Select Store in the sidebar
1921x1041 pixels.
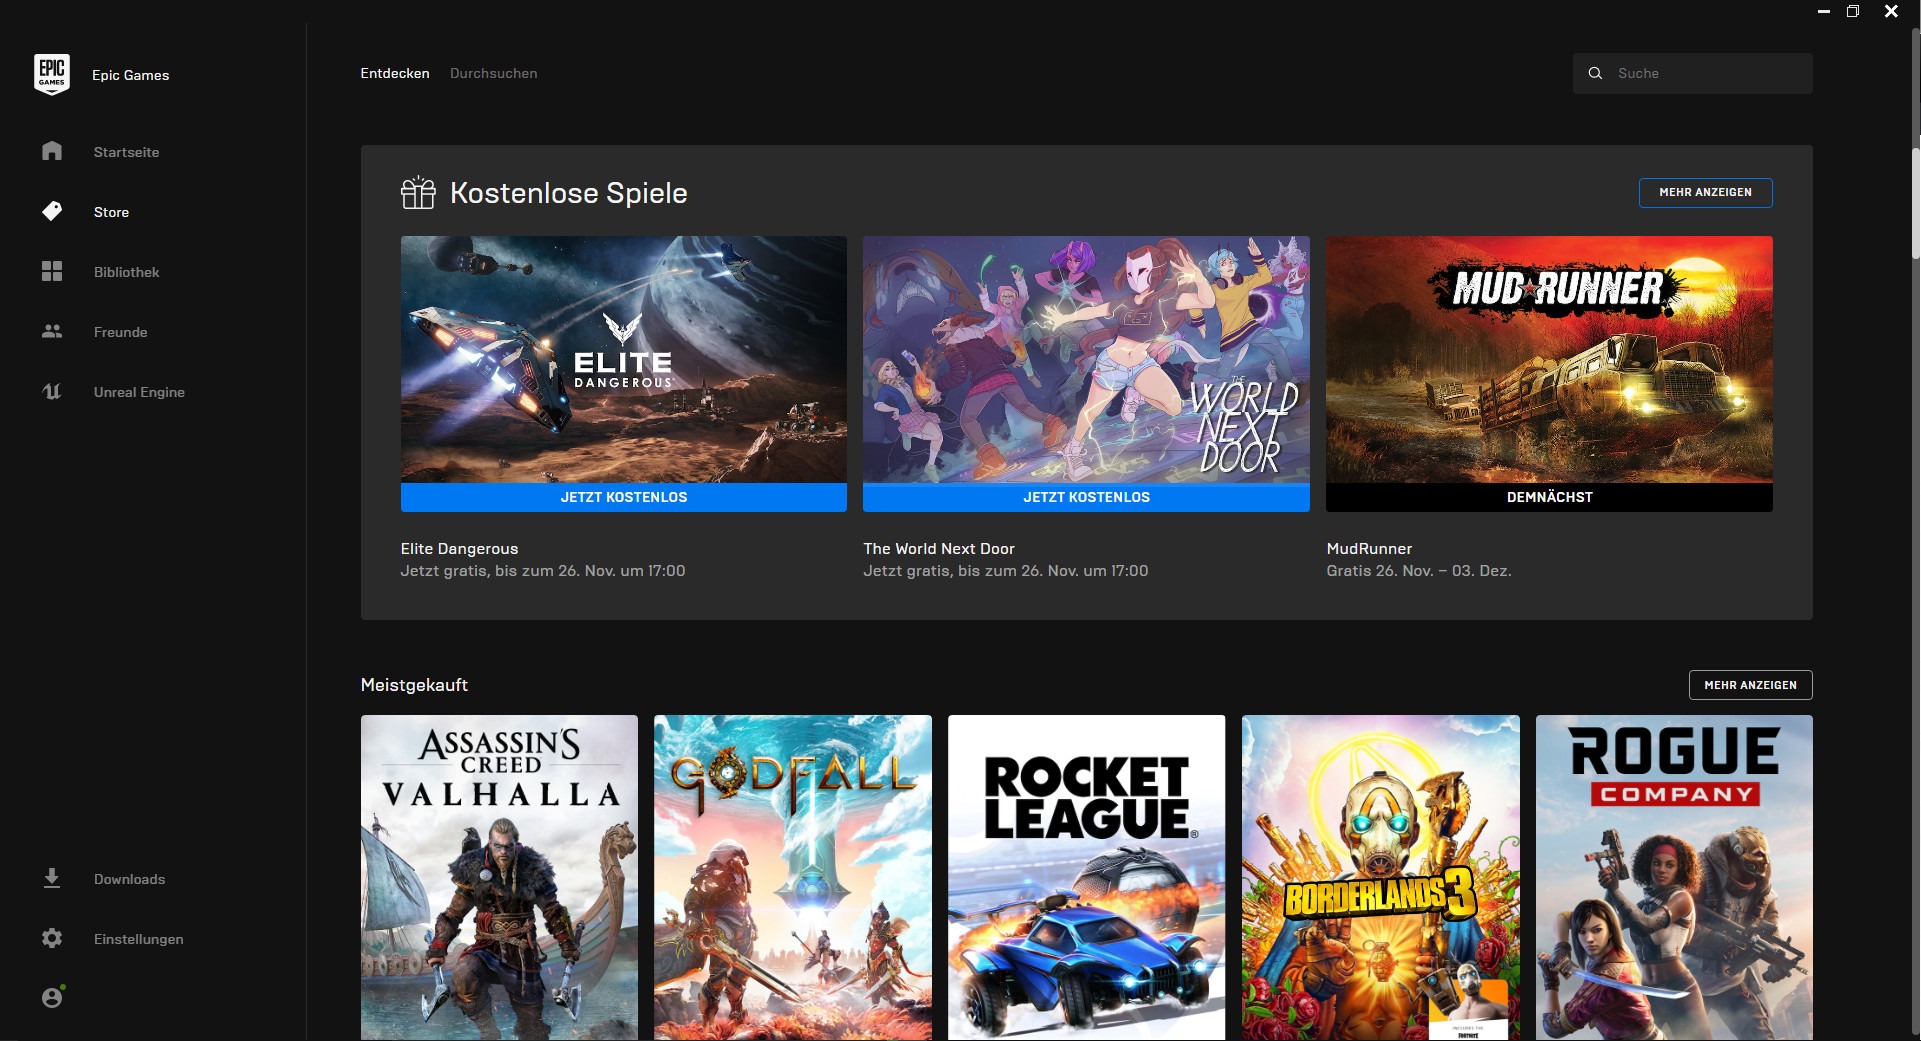[111, 212]
